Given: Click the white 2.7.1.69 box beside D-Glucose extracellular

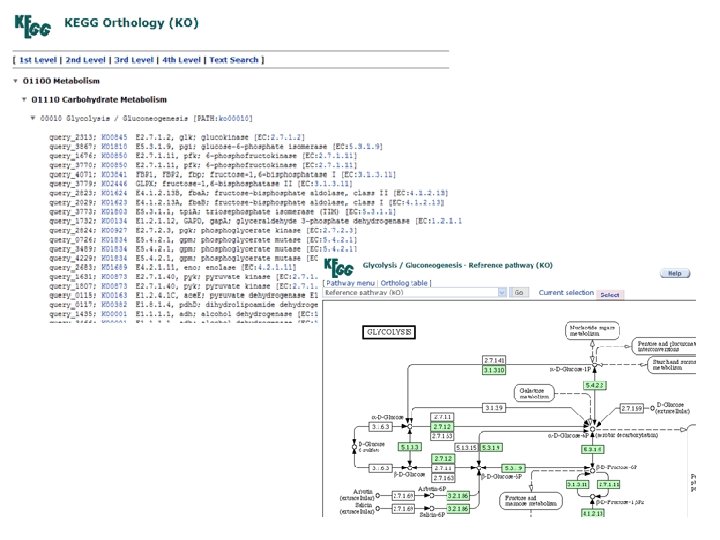Looking at the screenshot, I should click(x=632, y=408).
